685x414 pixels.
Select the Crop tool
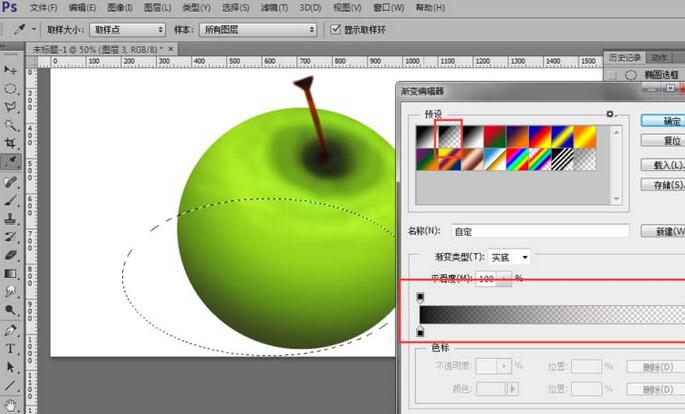coord(11,143)
